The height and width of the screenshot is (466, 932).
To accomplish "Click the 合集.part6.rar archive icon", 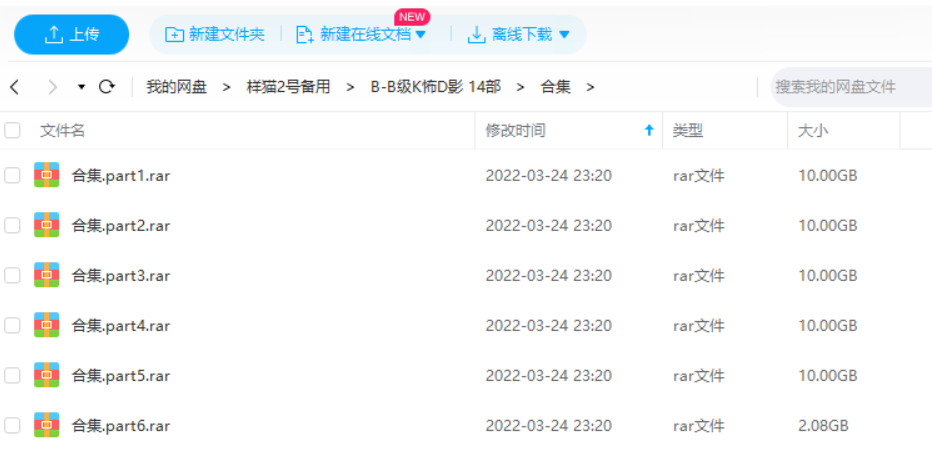I will (x=46, y=425).
